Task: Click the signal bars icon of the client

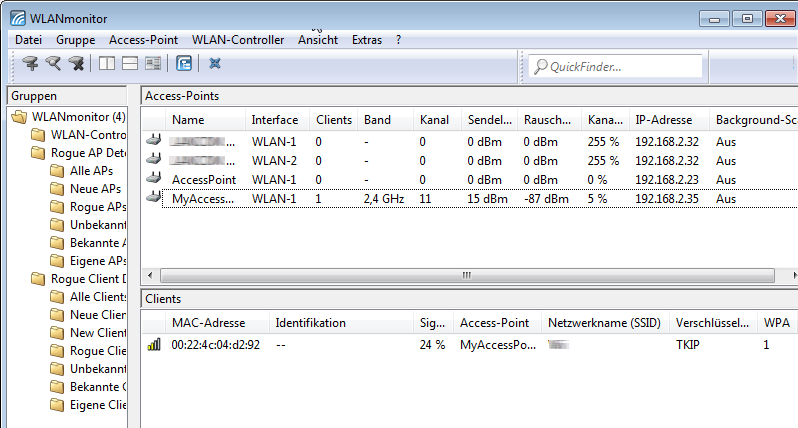Action: pos(153,344)
